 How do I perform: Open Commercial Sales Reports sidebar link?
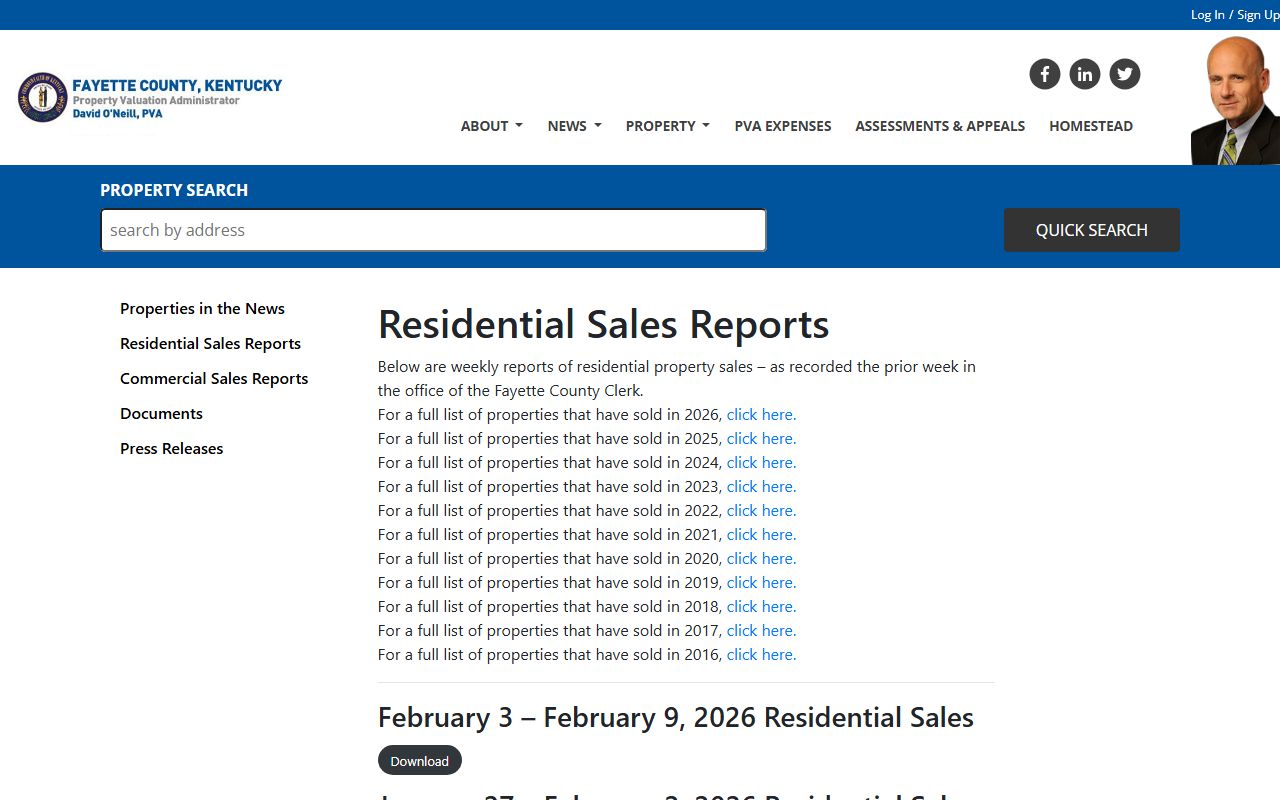(x=214, y=379)
